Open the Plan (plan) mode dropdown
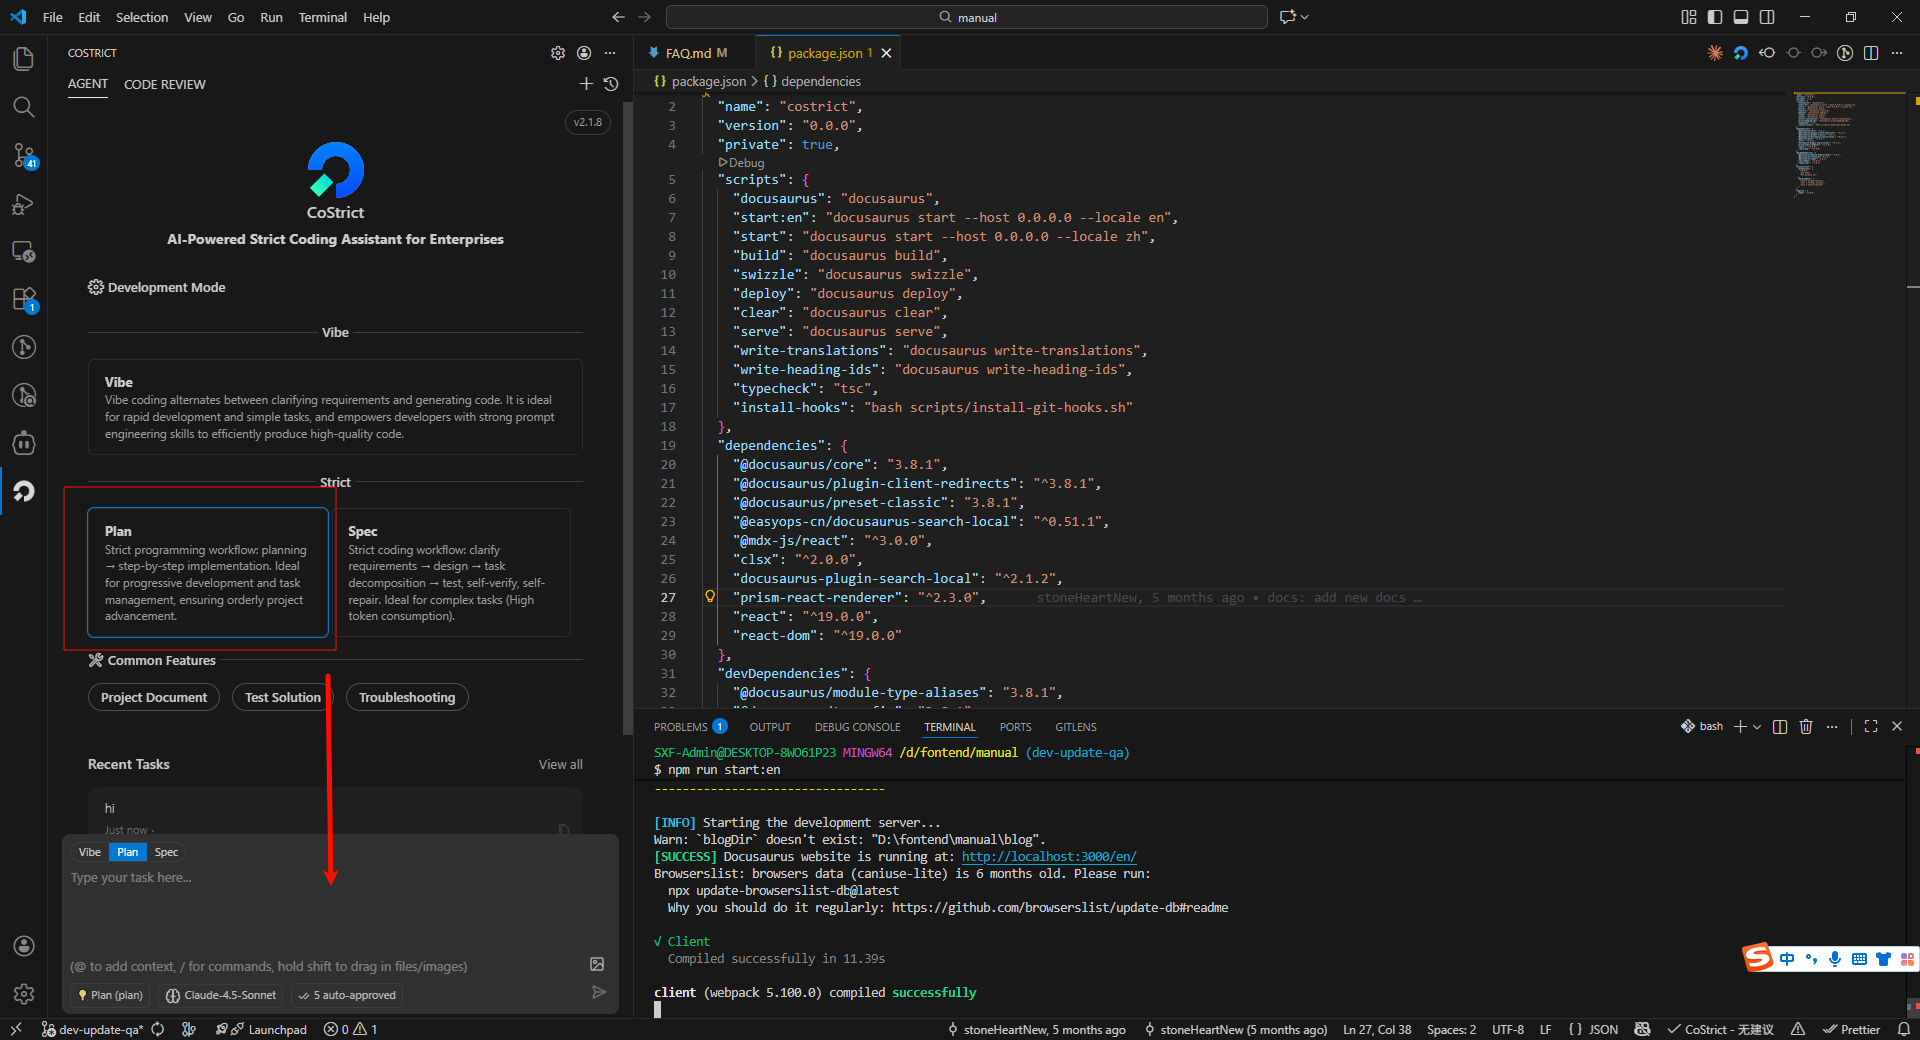Viewport: 1920px width, 1040px height. 111,995
